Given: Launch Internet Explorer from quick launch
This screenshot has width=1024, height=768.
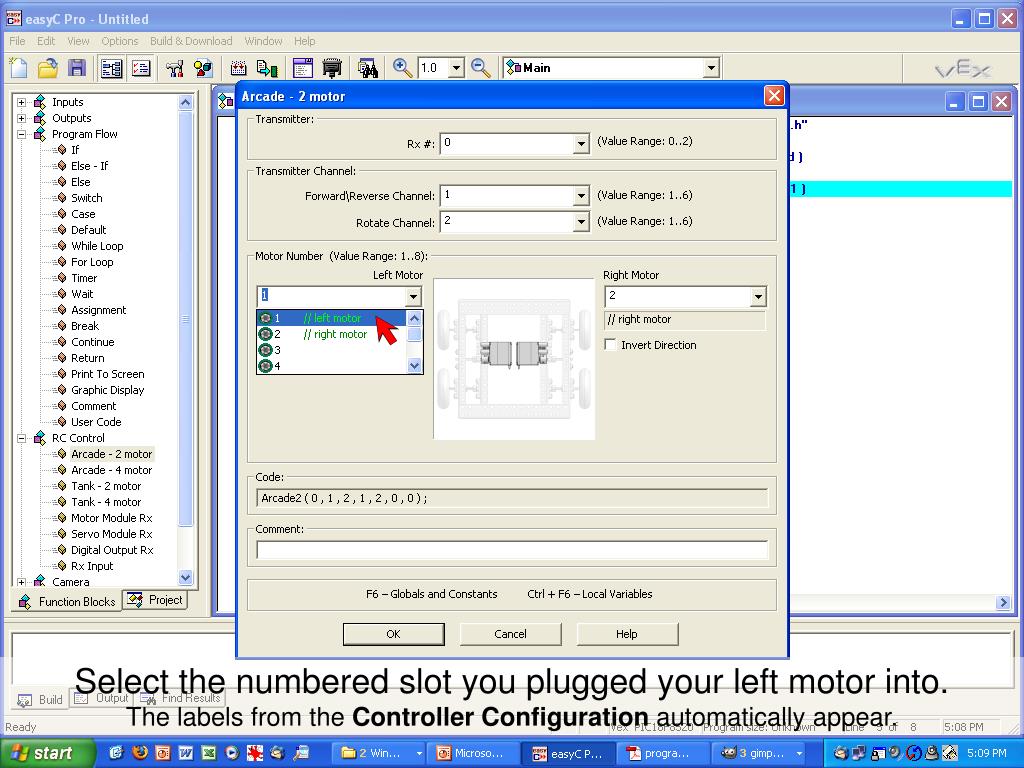Looking at the screenshot, I should click(116, 753).
